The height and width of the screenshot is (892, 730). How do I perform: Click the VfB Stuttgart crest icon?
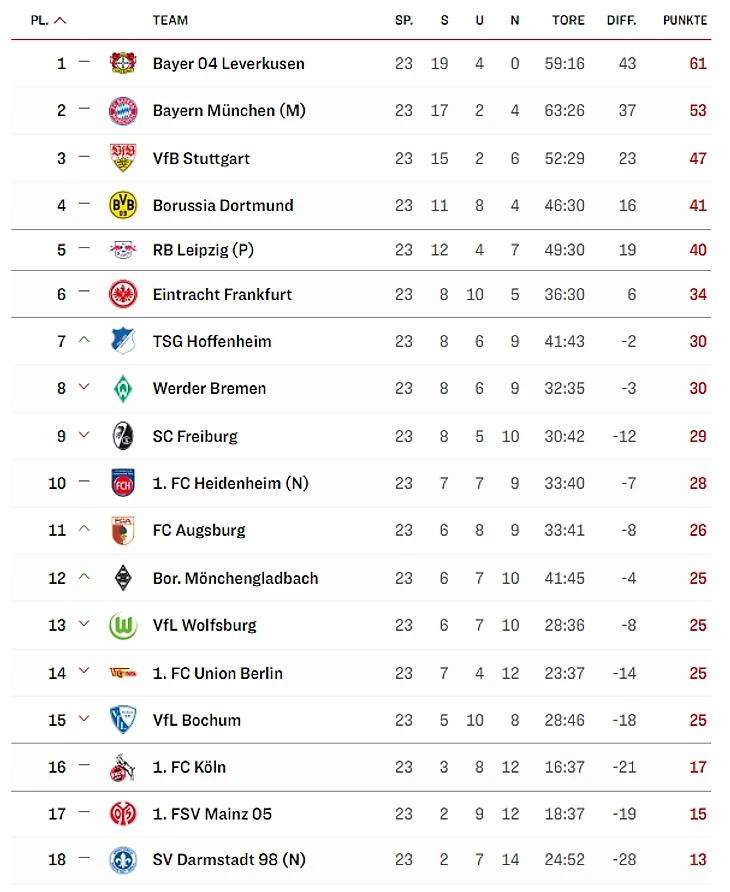click(123, 158)
